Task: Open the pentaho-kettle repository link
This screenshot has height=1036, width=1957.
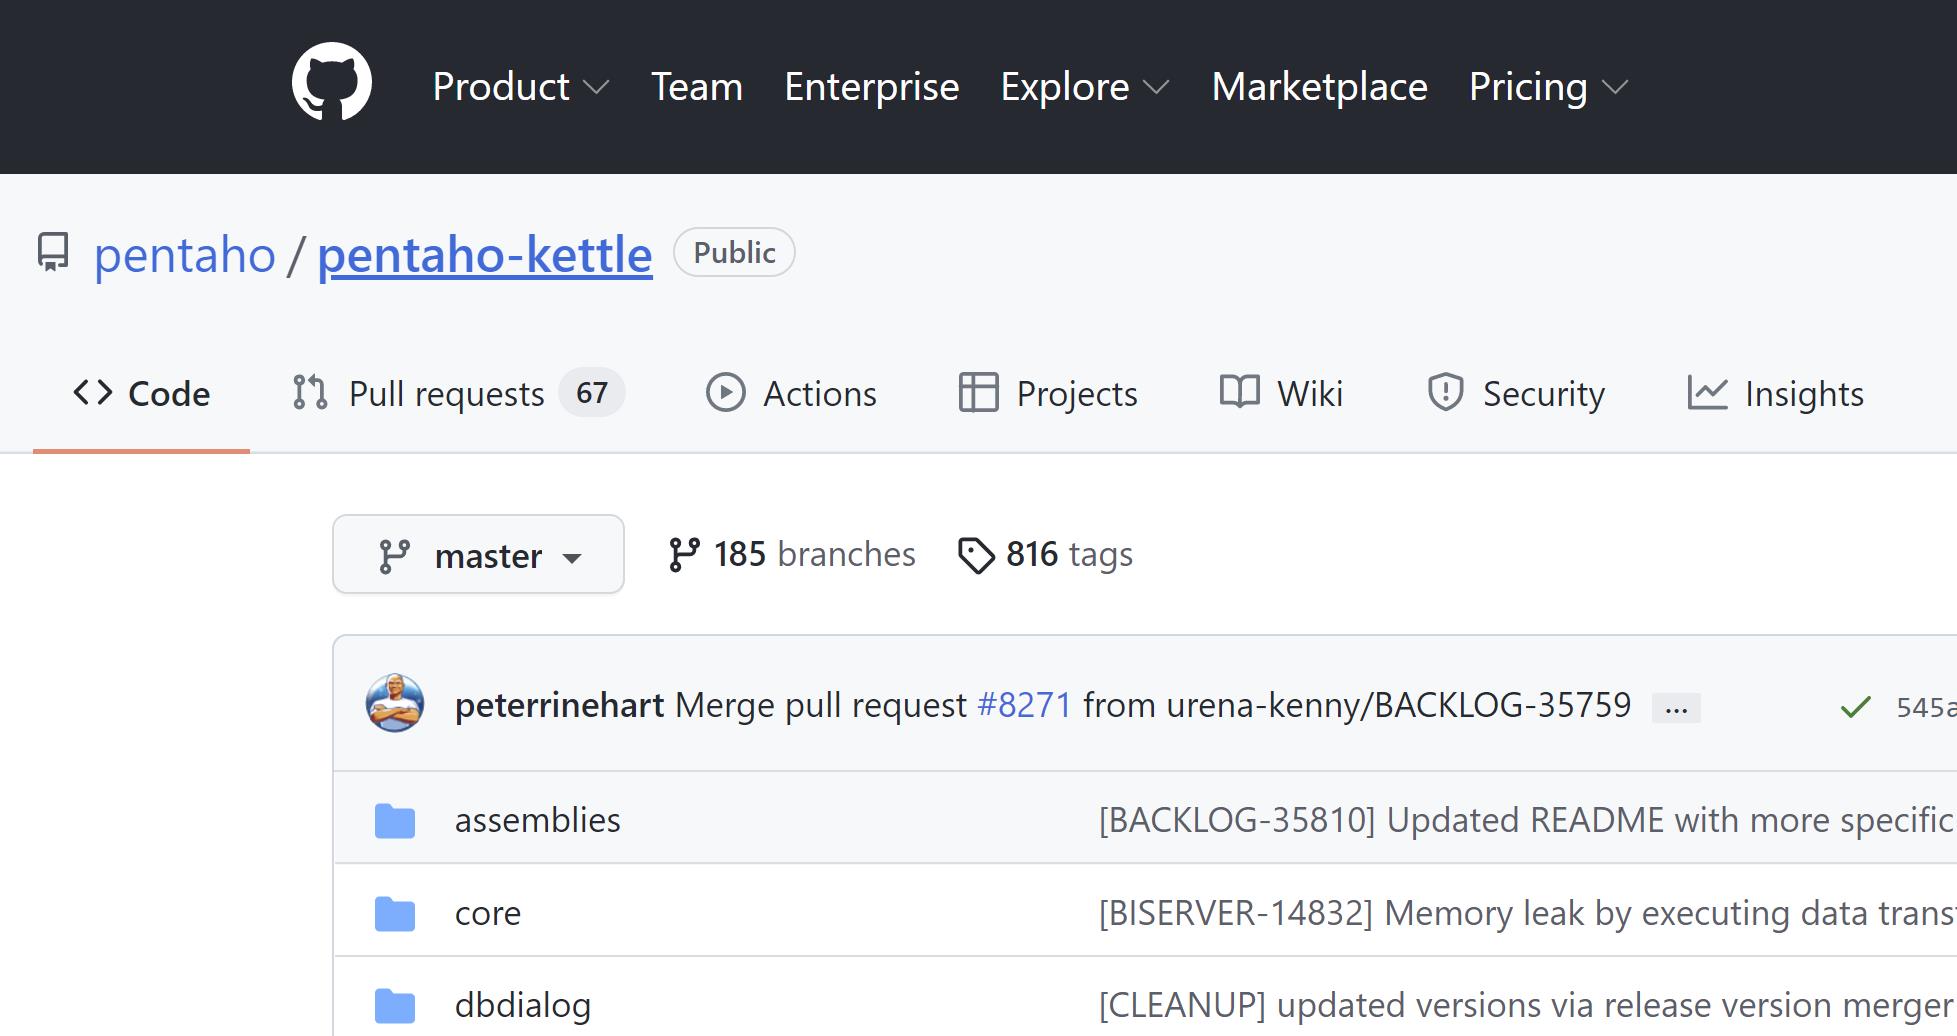Action: (x=485, y=254)
